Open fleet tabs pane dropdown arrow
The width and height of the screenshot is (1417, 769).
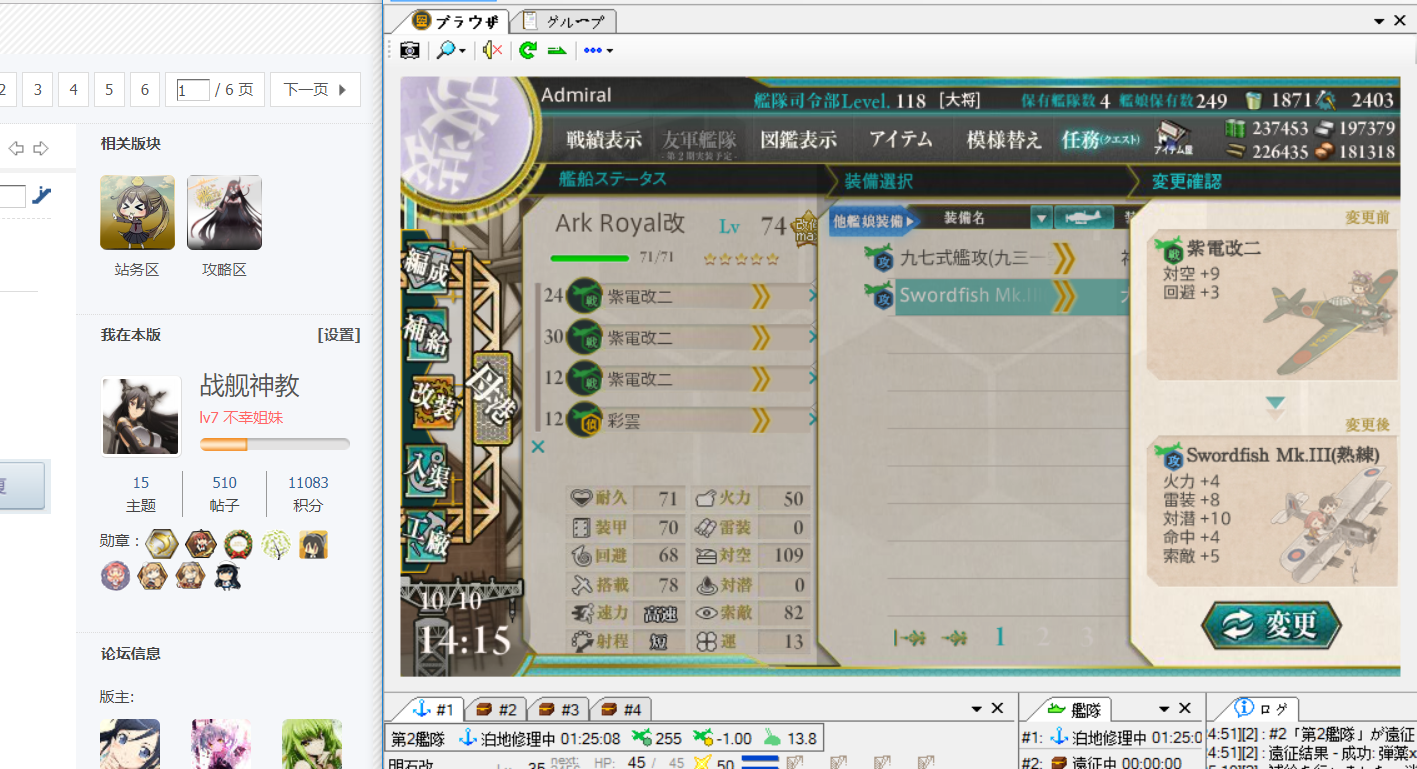[x=976, y=708]
